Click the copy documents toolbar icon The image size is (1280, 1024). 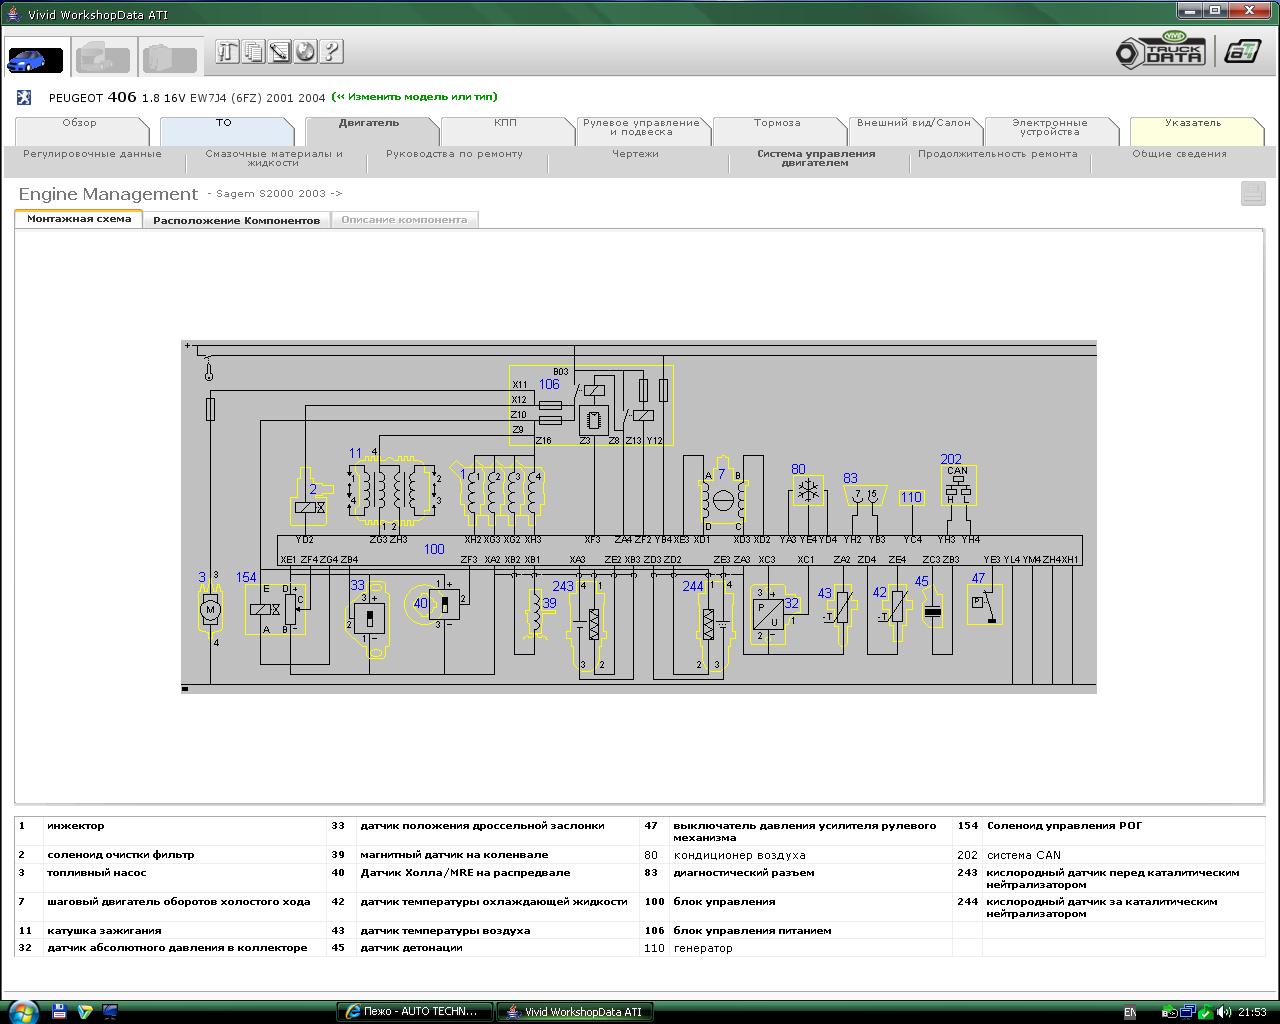coord(254,52)
